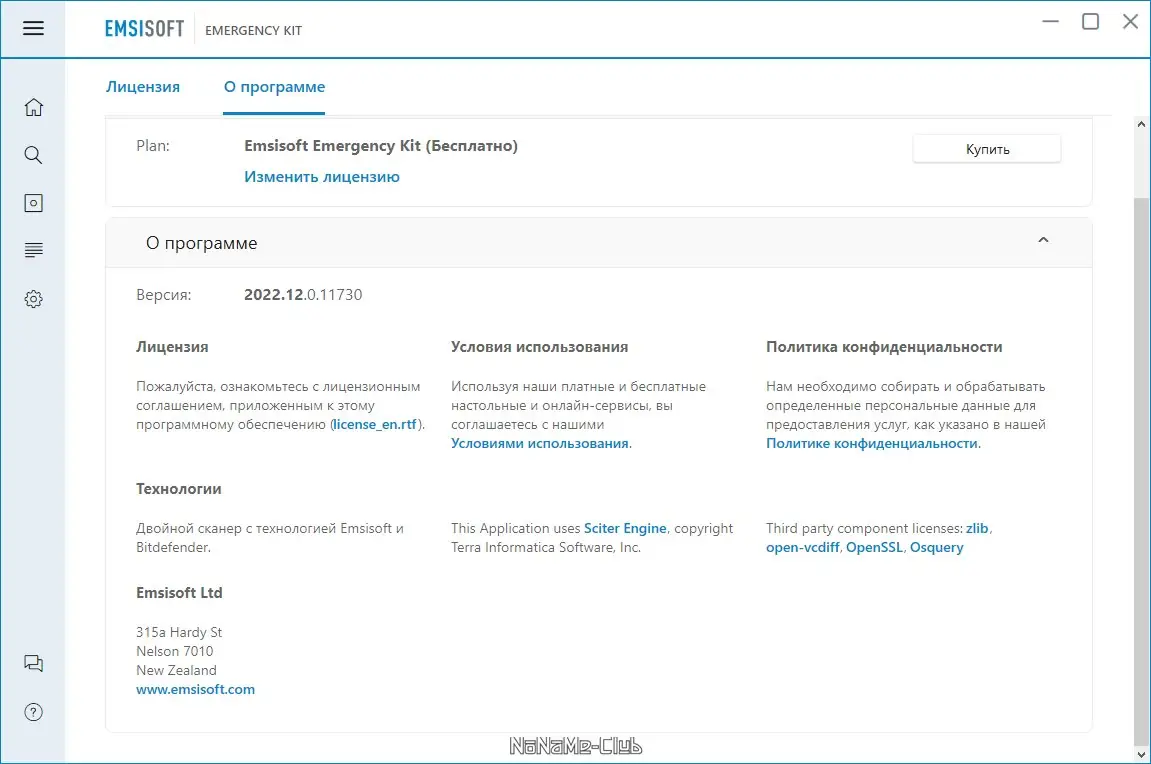Click the Купить button

point(987,149)
